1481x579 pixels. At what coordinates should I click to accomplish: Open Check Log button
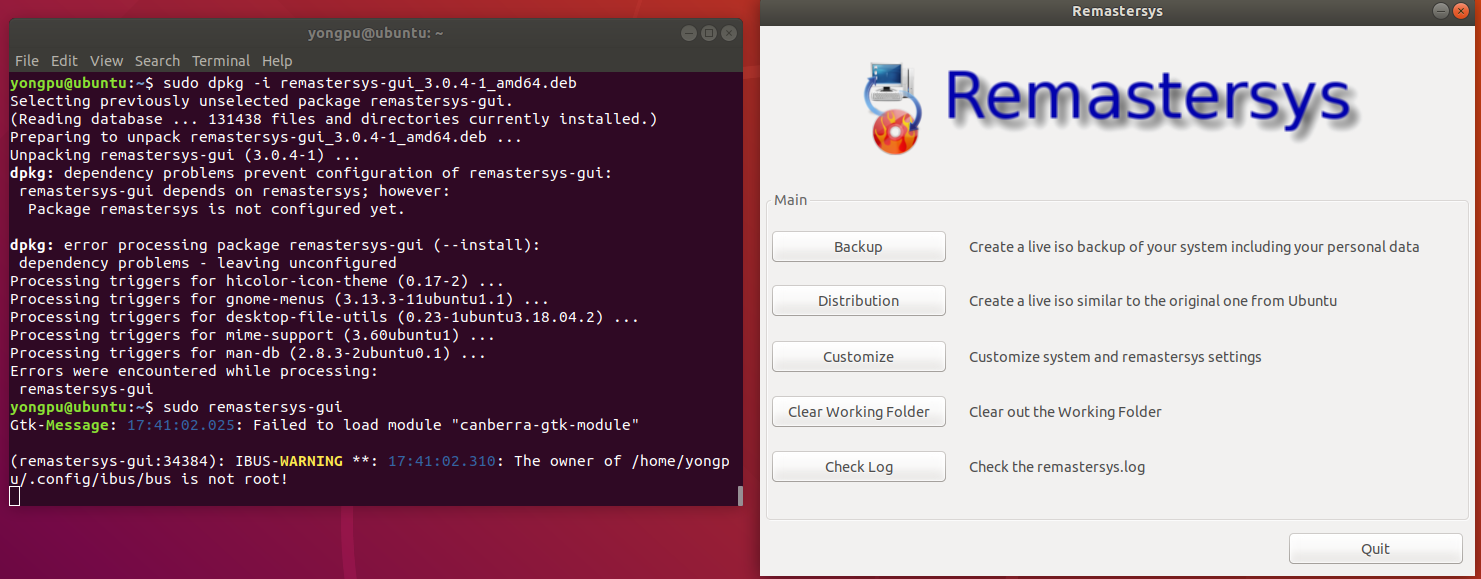click(x=858, y=467)
